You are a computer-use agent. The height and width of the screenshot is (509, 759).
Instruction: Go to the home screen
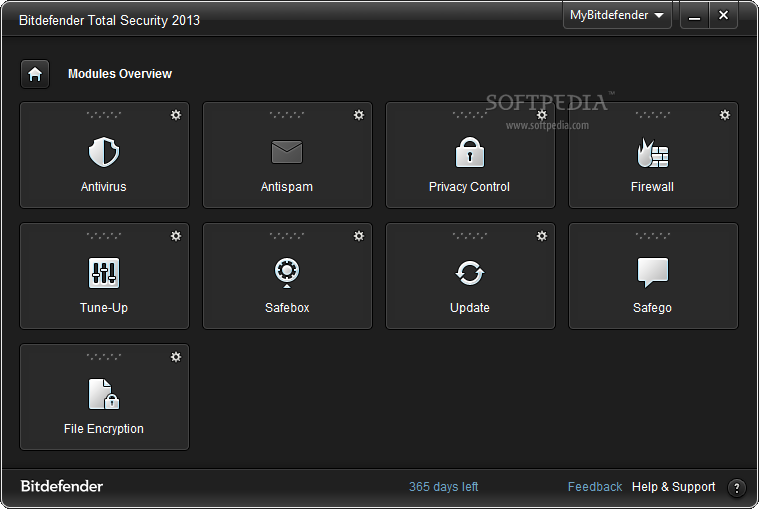(35, 74)
